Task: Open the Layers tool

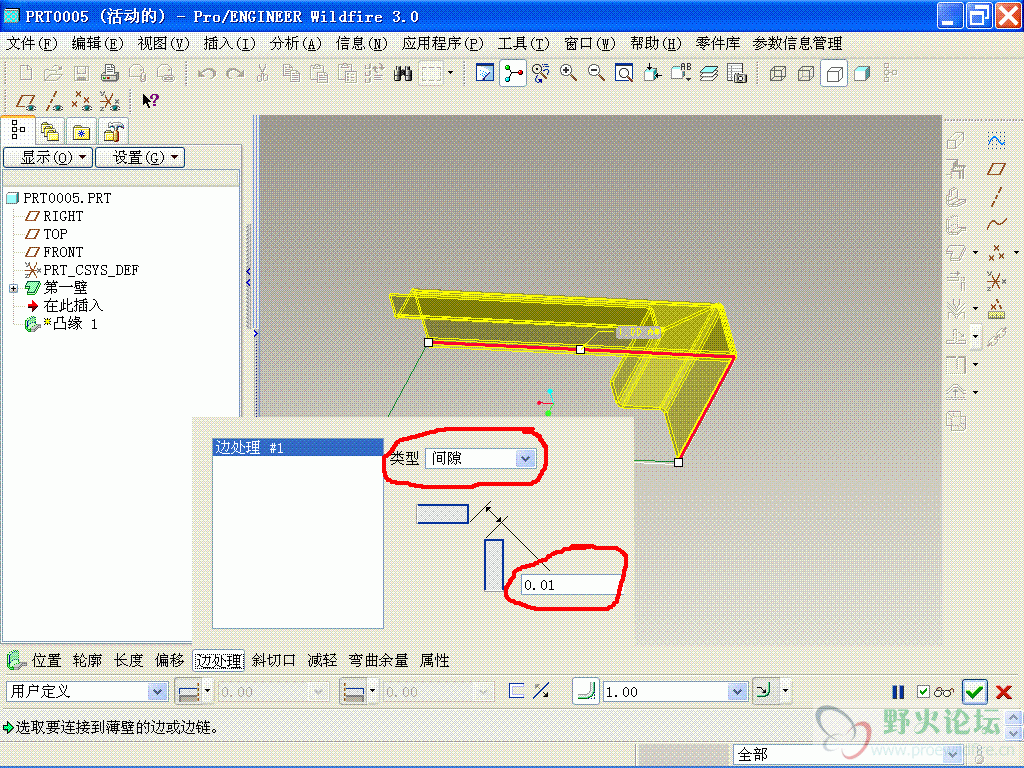Action: point(709,73)
